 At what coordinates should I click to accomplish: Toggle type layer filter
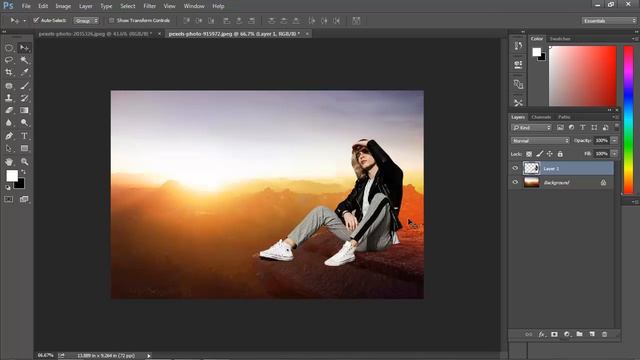coord(583,128)
